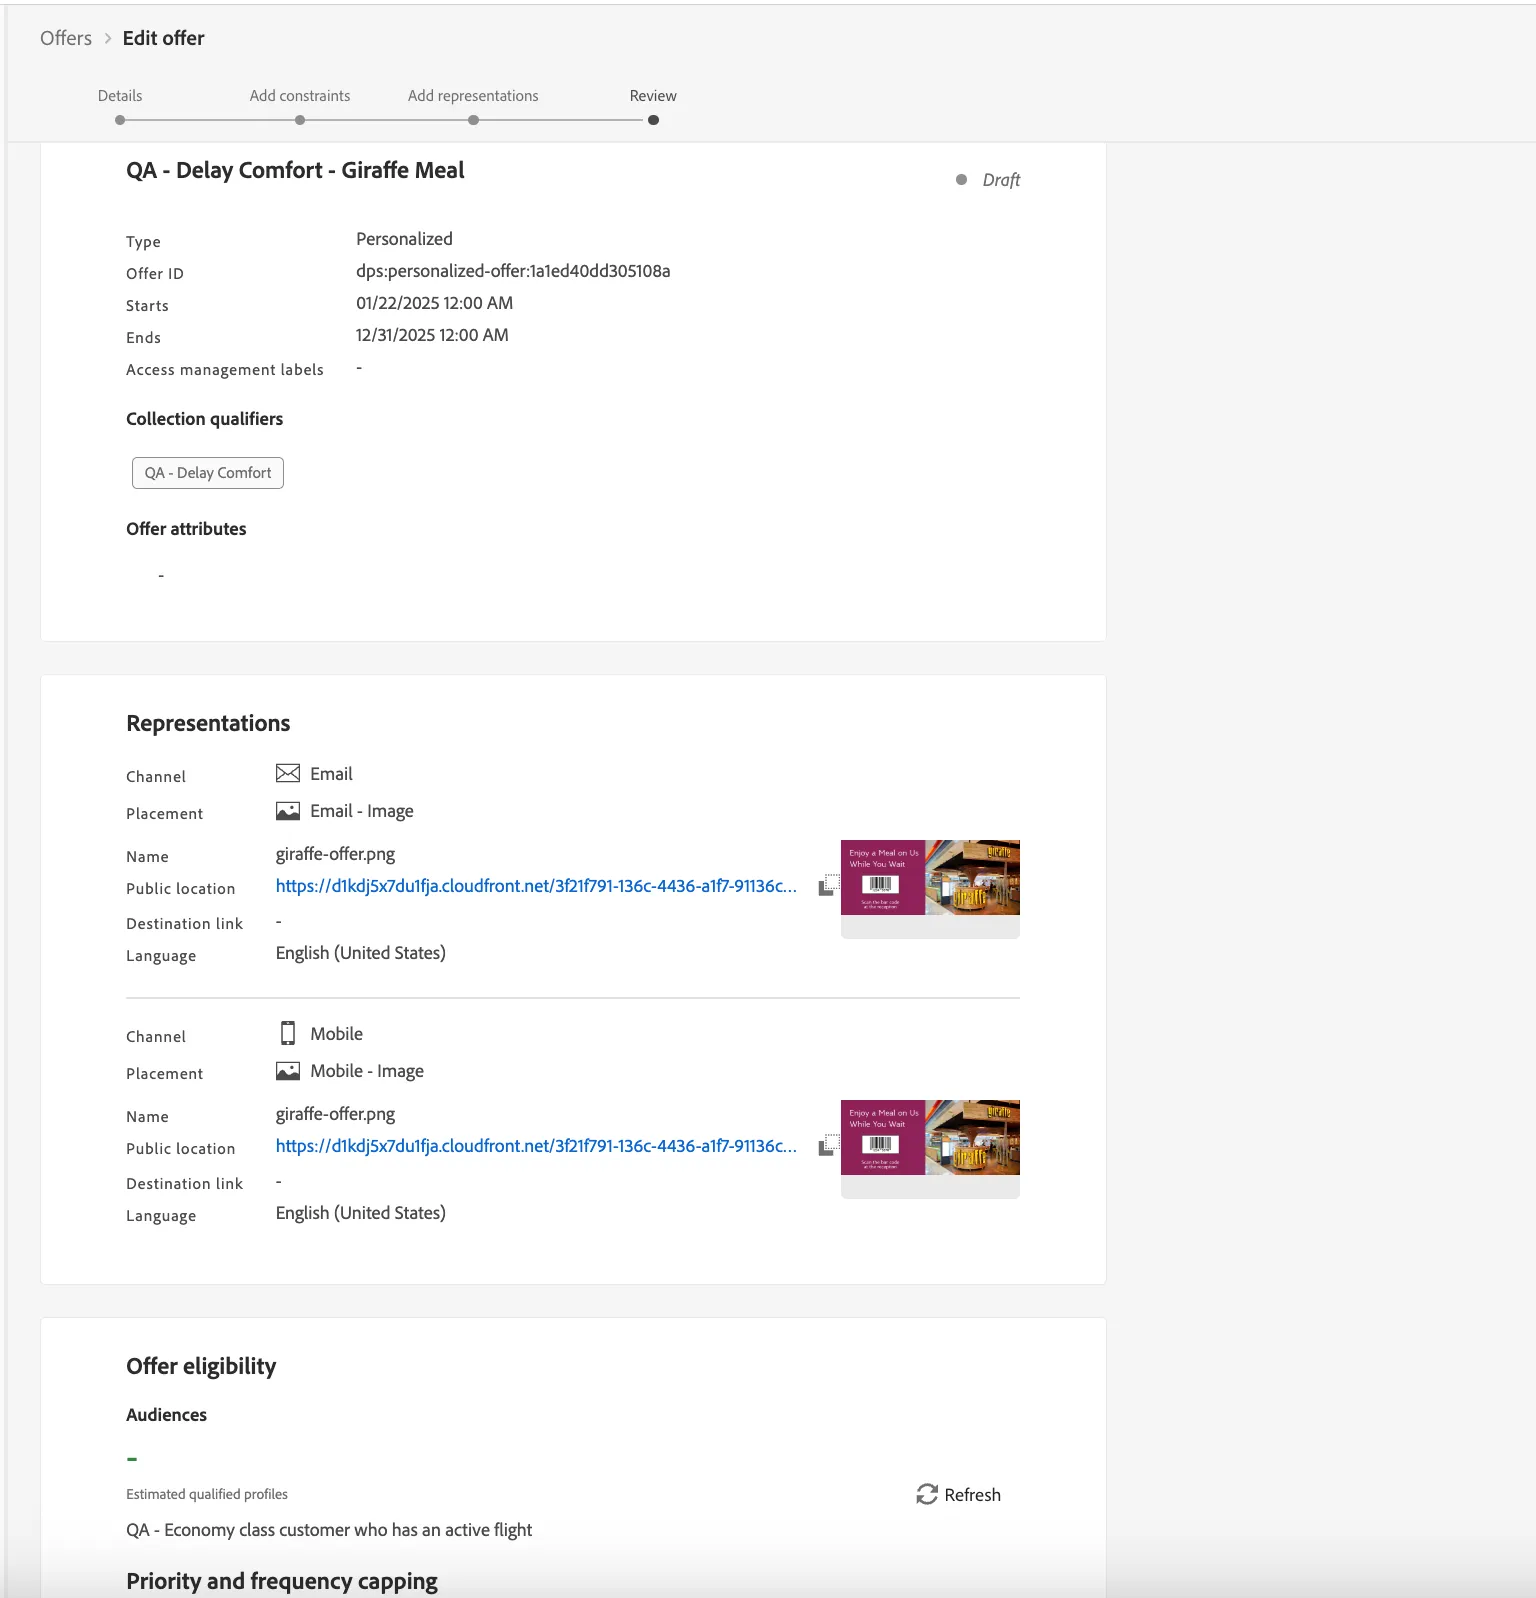The width and height of the screenshot is (1536, 1598).
Task: Go to the Add constraints step
Action: 300,96
